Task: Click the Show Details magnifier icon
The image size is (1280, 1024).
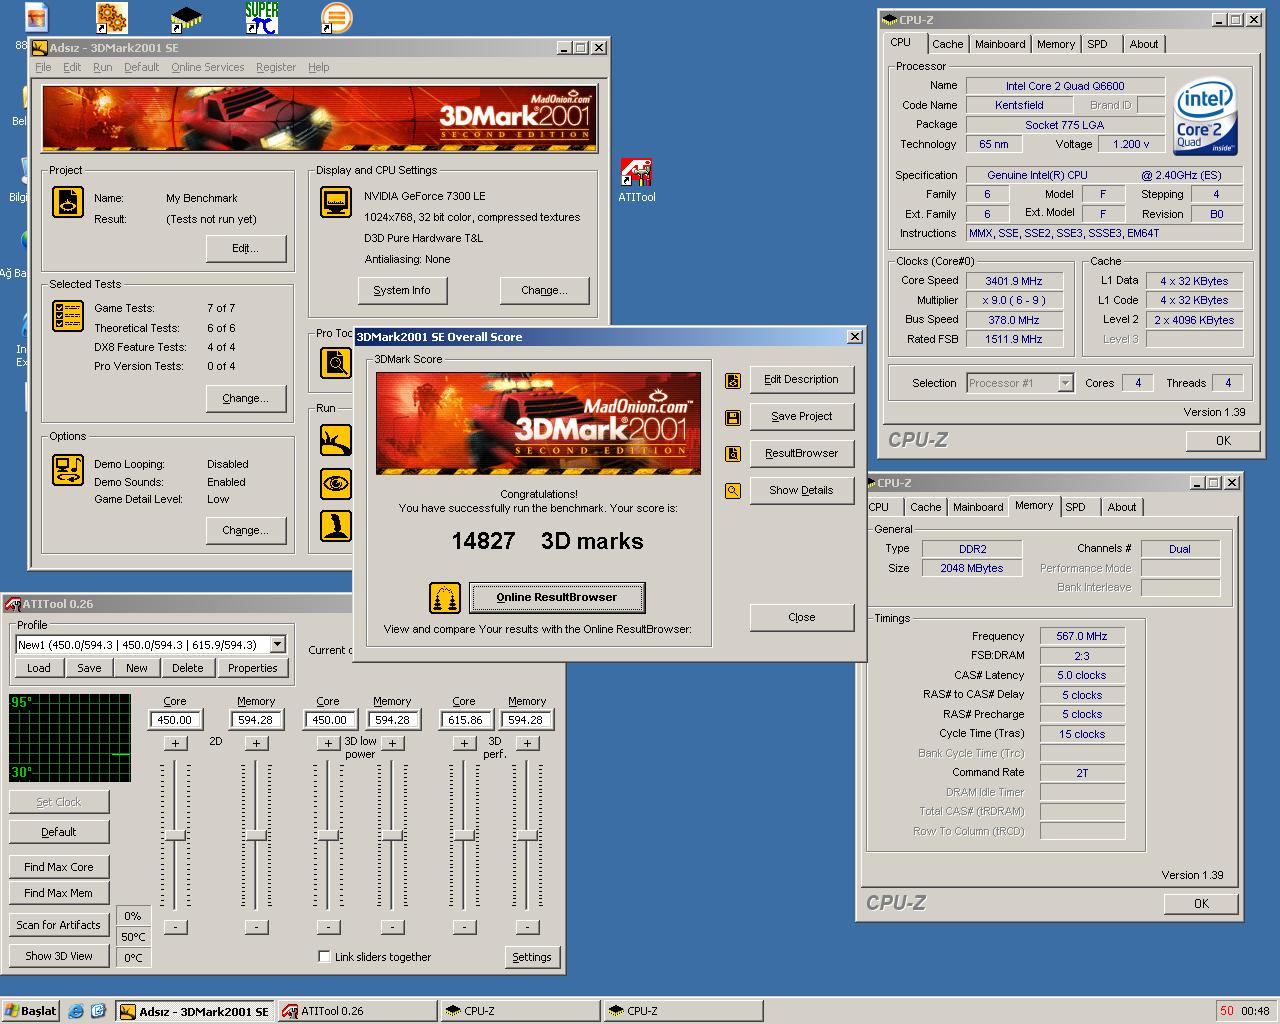Action: (733, 491)
